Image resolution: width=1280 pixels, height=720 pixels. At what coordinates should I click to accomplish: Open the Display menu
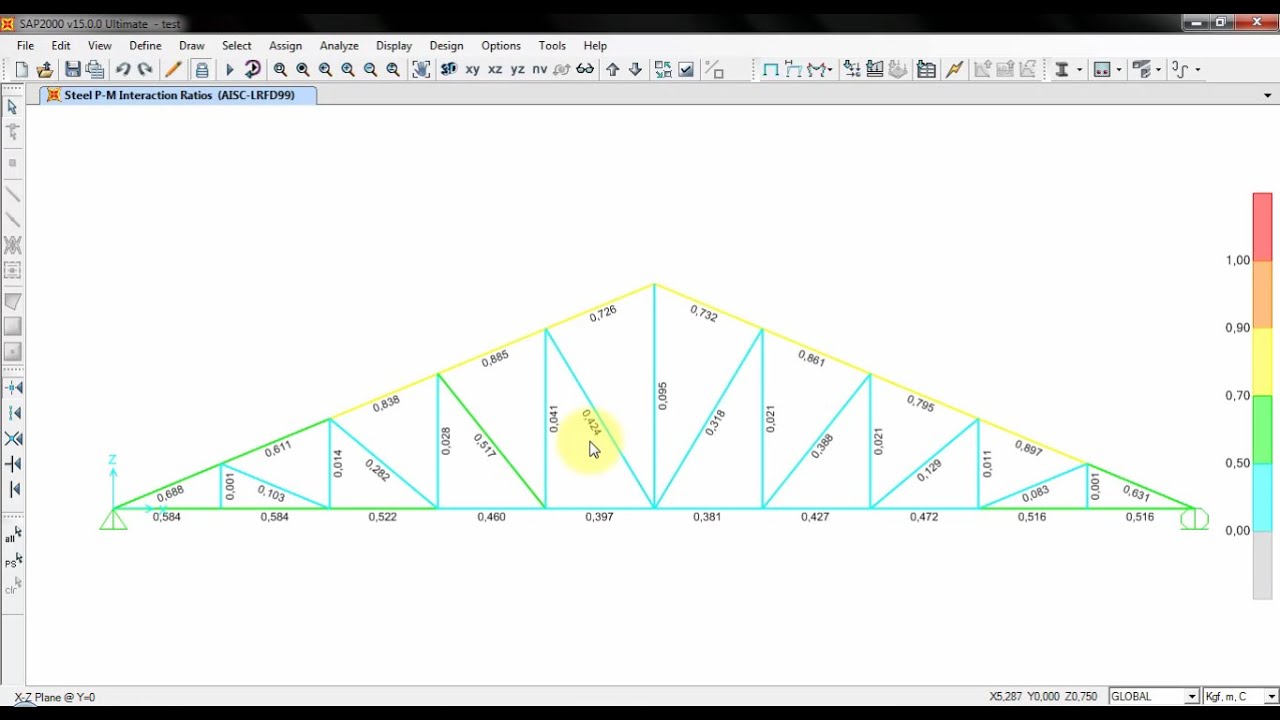394,45
